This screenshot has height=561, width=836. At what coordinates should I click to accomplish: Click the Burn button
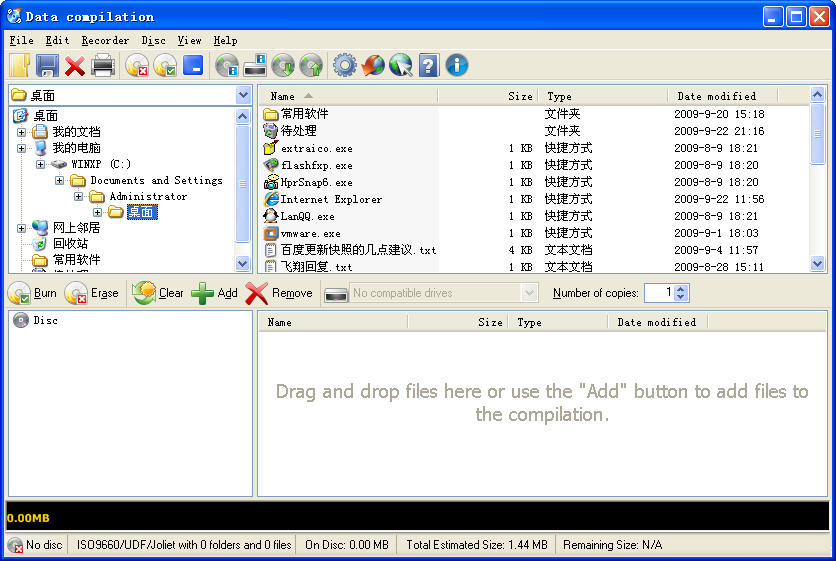(33, 293)
